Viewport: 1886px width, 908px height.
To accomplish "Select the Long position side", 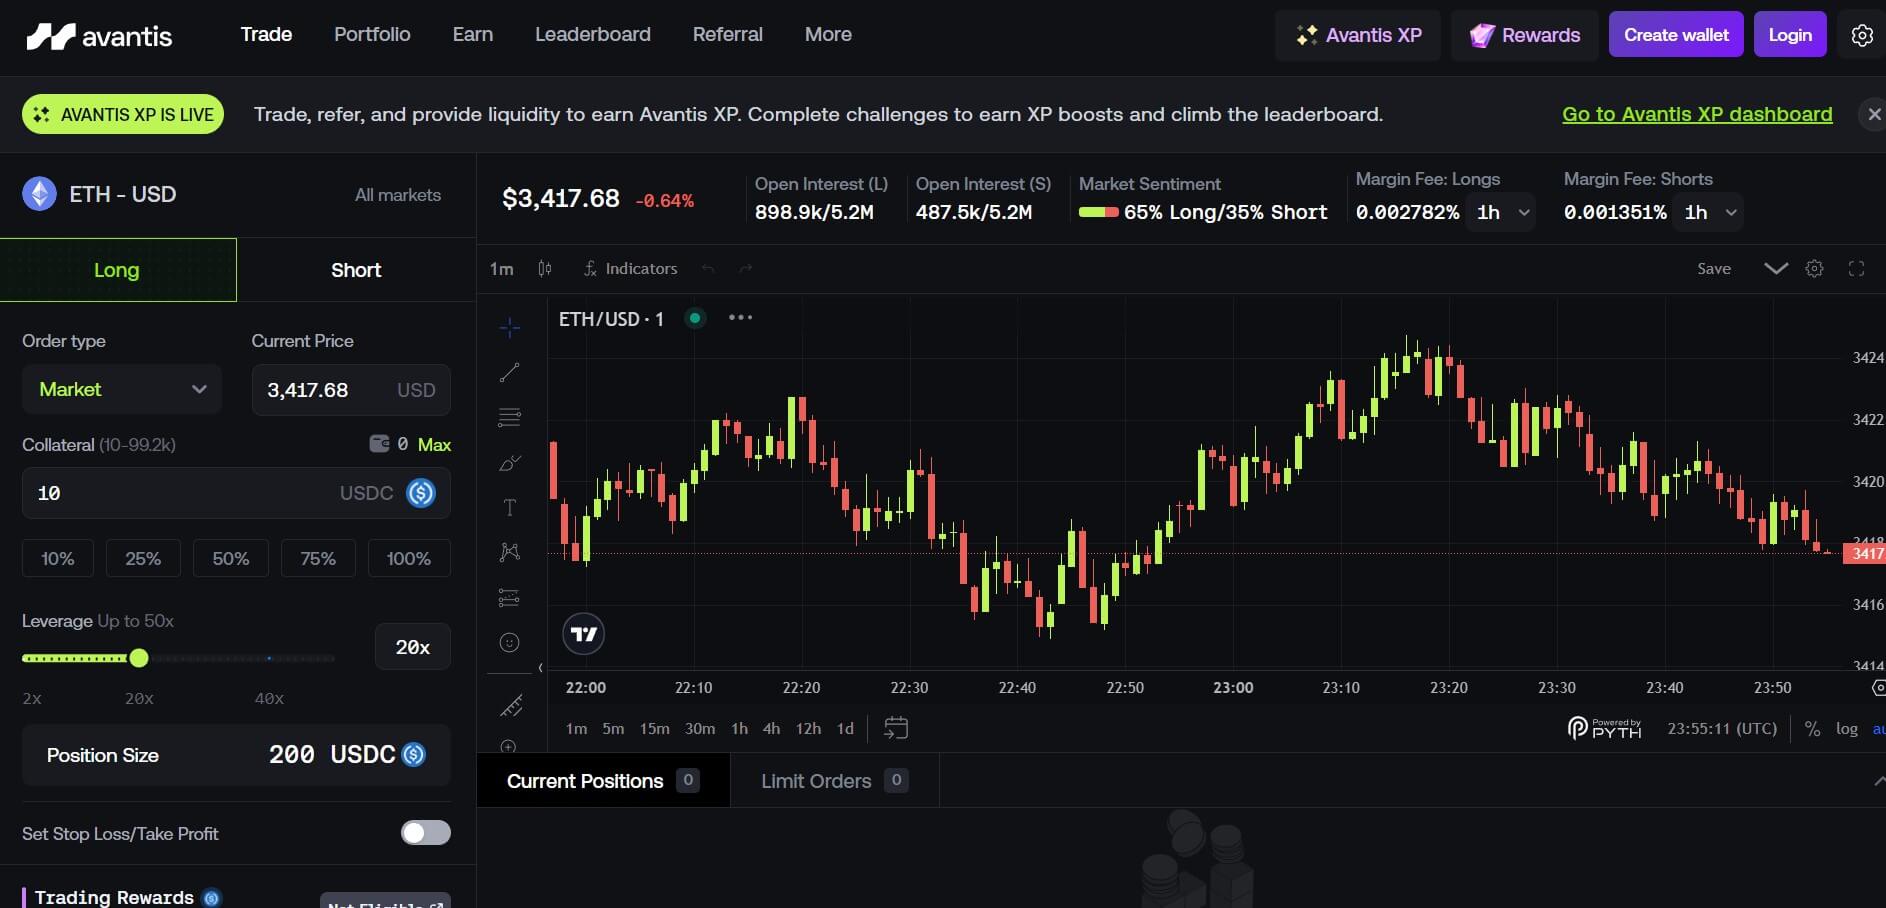I will tap(118, 270).
